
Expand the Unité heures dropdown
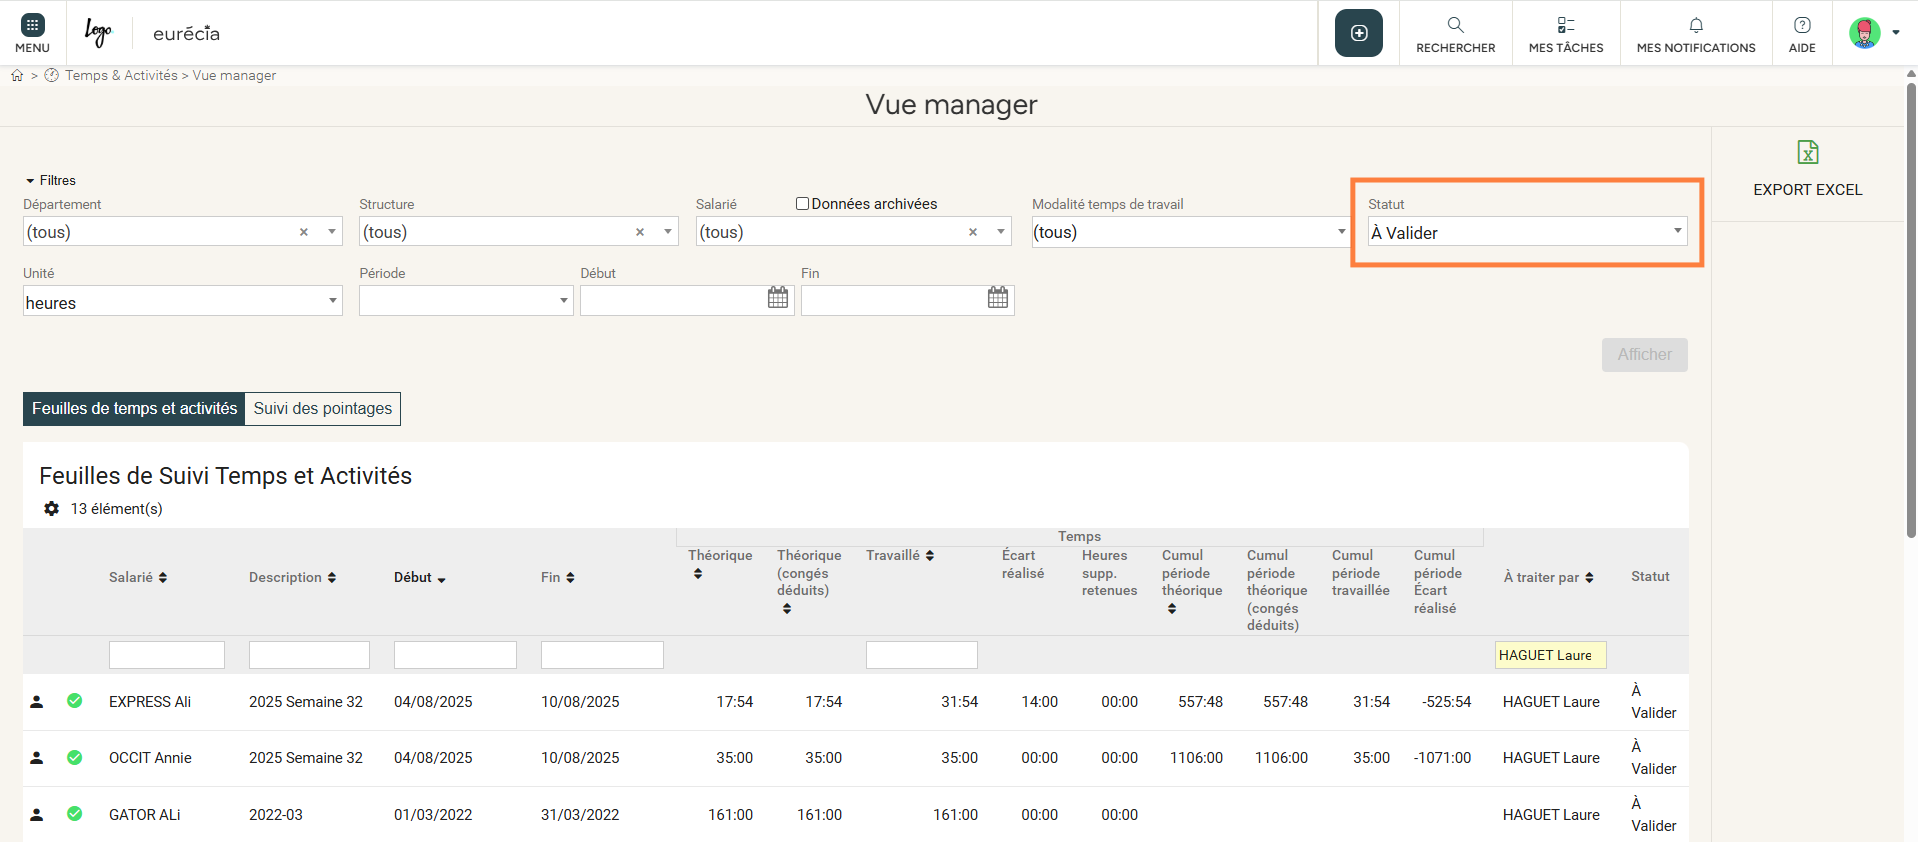coord(182,302)
